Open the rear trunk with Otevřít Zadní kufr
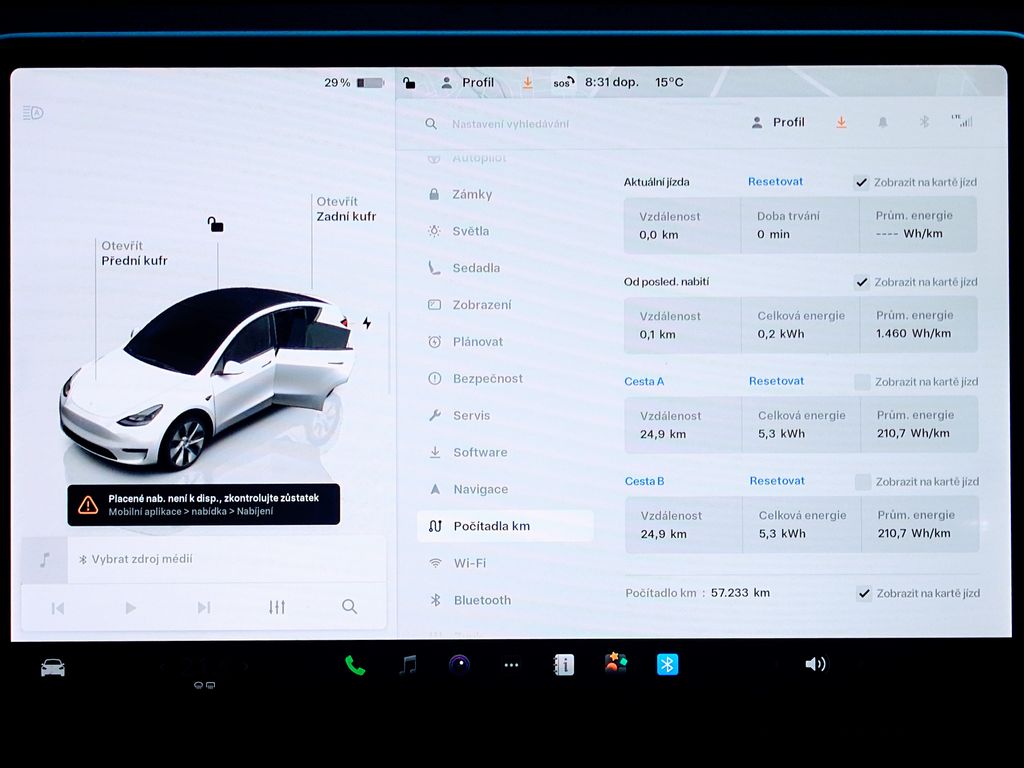 pyautogui.click(x=346, y=209)
